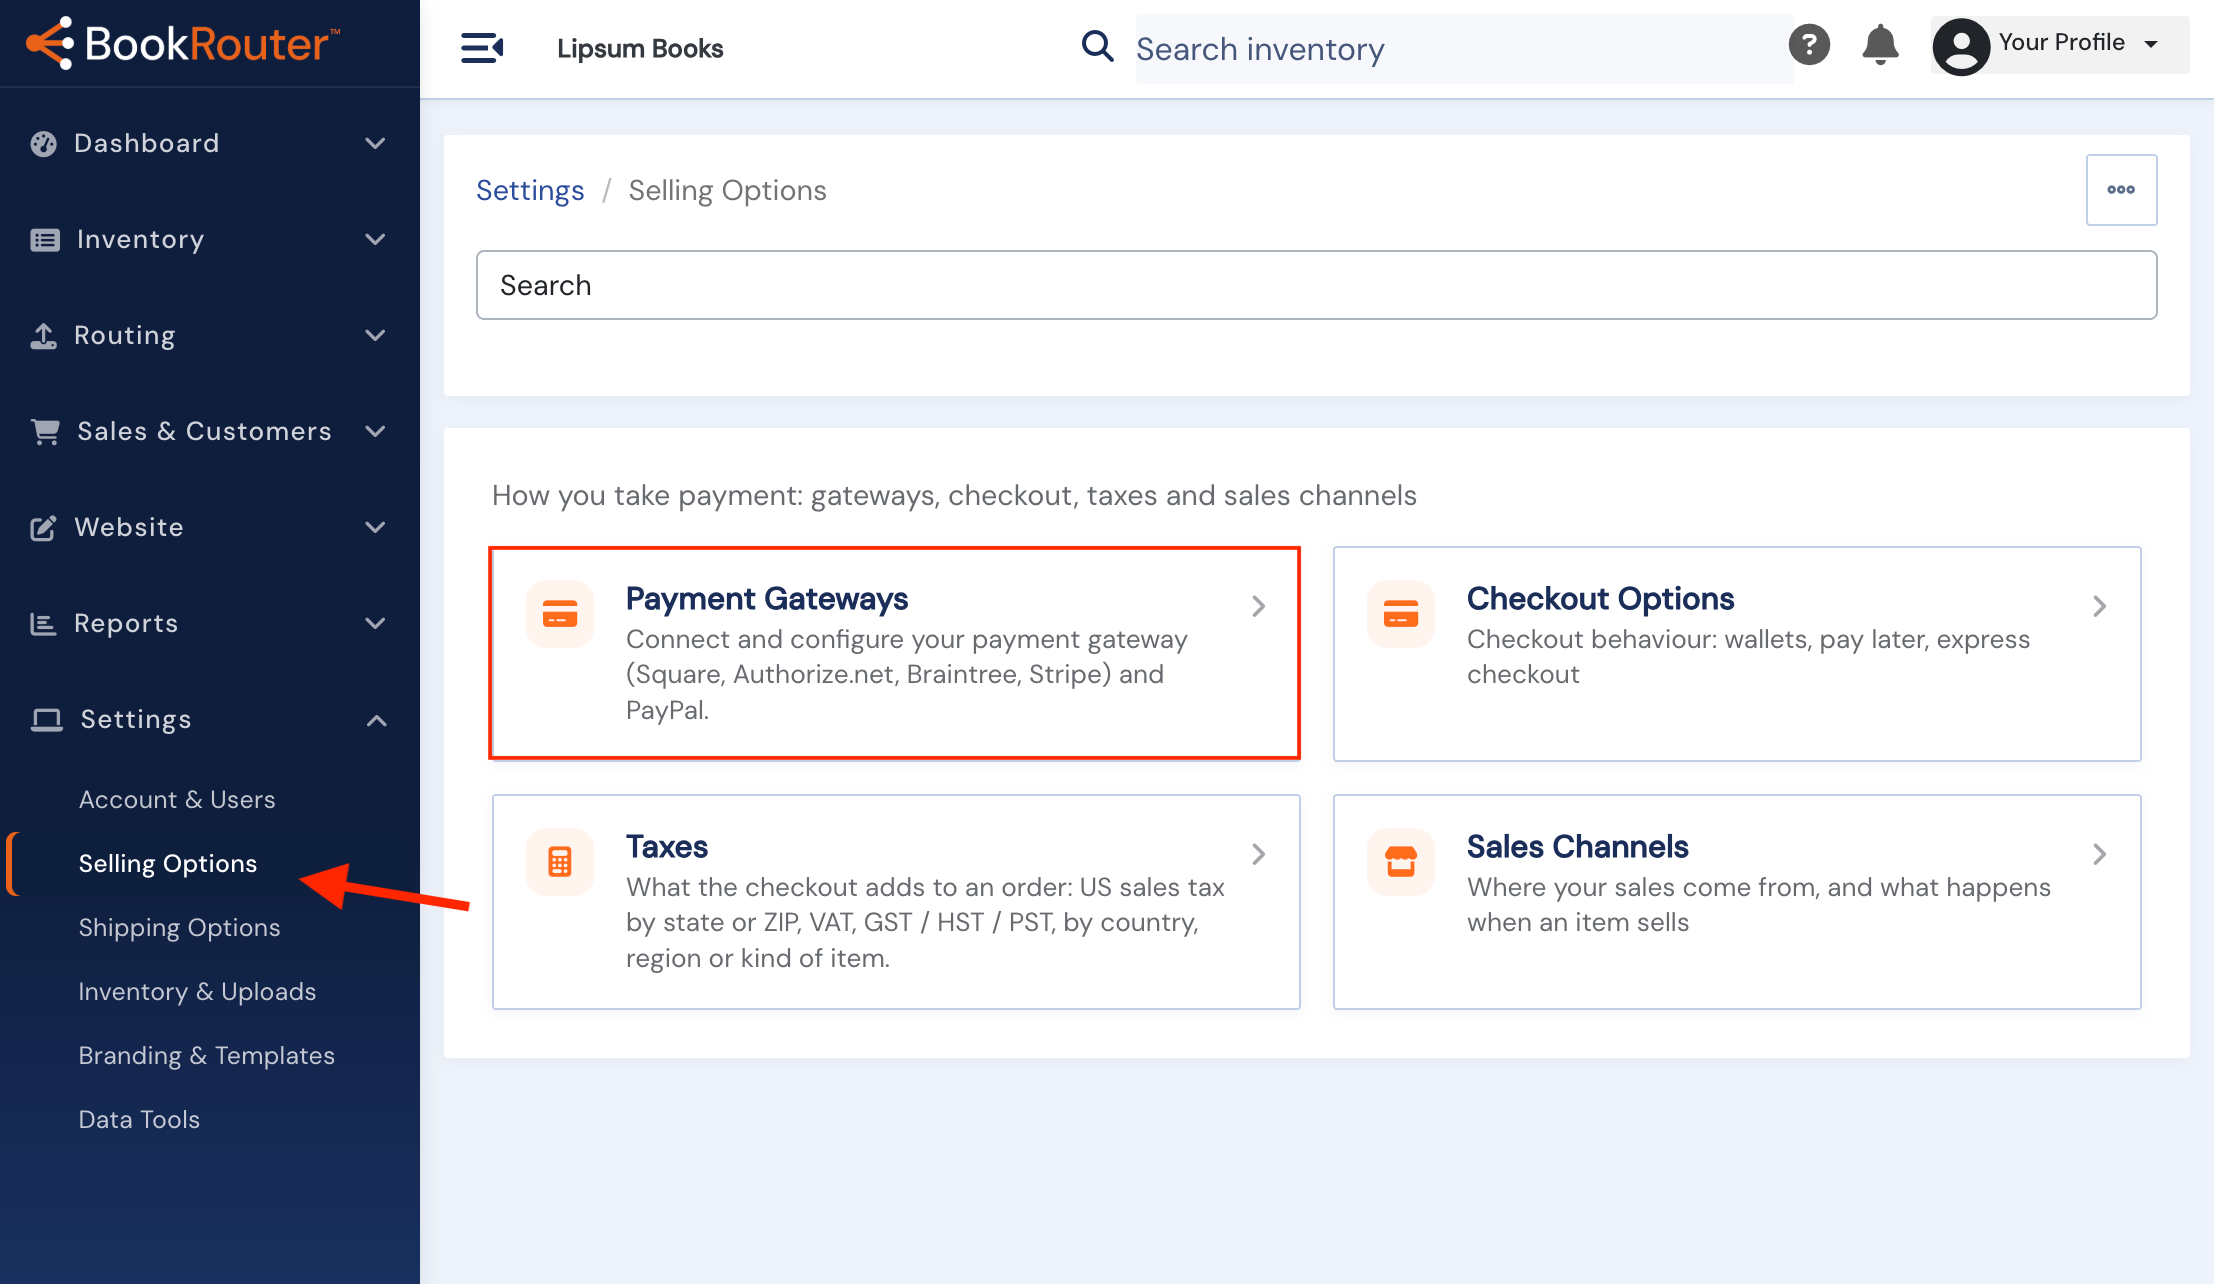Expand the Website menu chevron
The width and height of the screenshot is (2214, 1284).
(375, 528)
